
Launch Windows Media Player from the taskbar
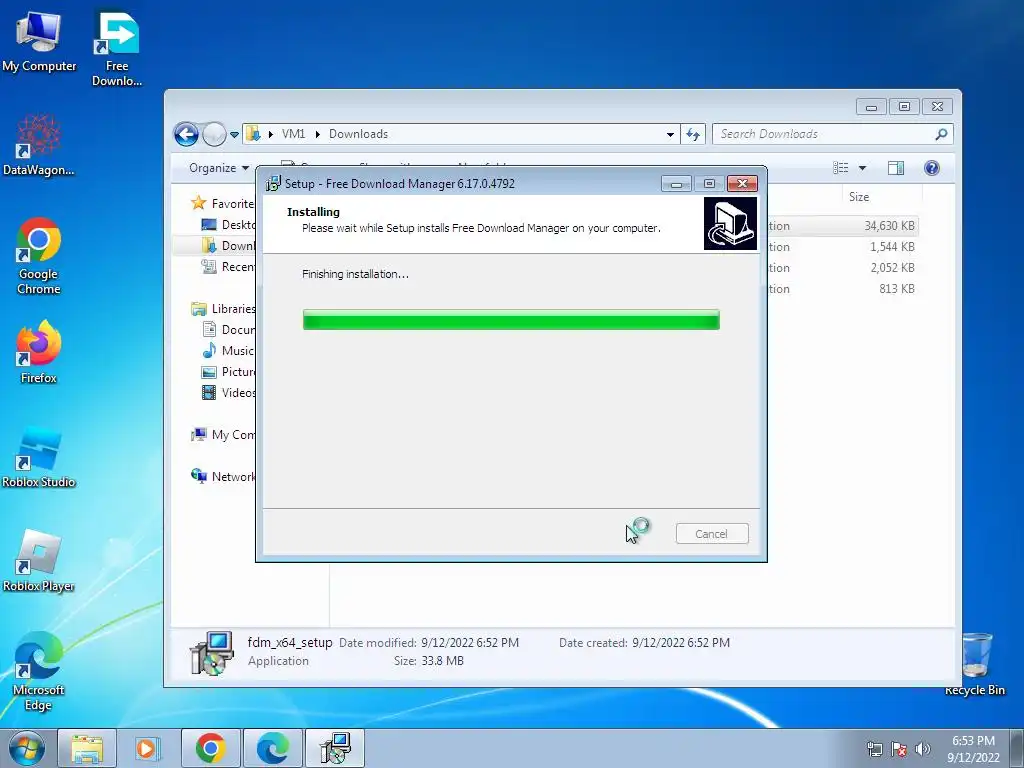point(148,748)
